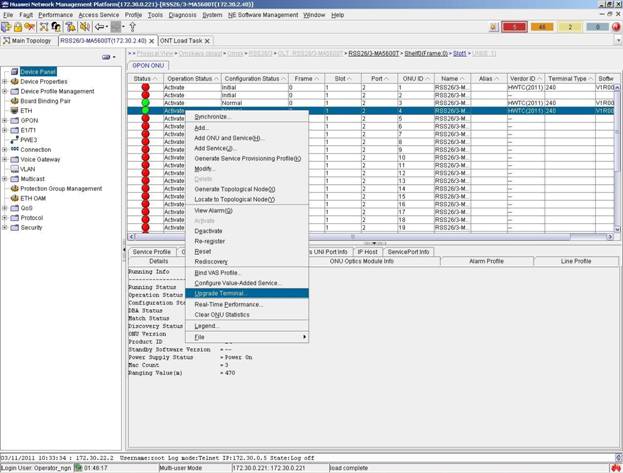Switch to the Main Topology tab

pos(27,41)
